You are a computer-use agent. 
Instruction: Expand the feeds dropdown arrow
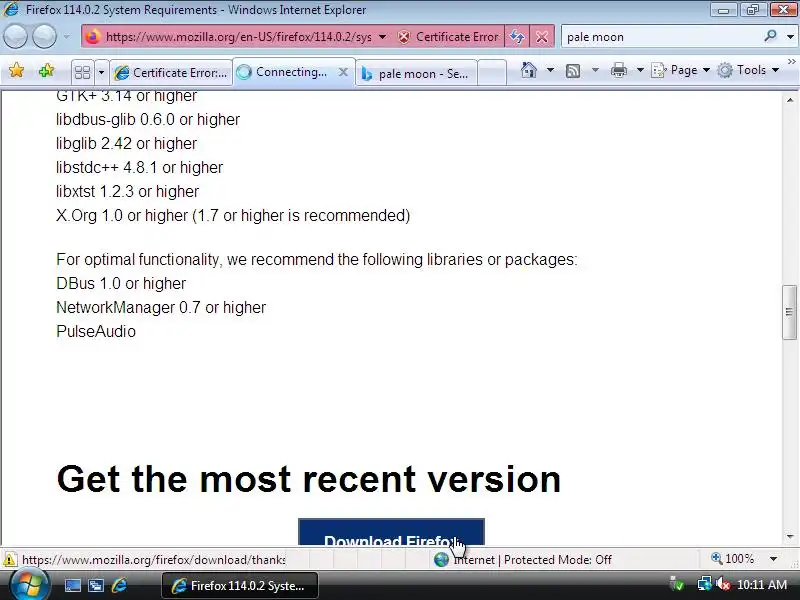click(x=595, y=70)
